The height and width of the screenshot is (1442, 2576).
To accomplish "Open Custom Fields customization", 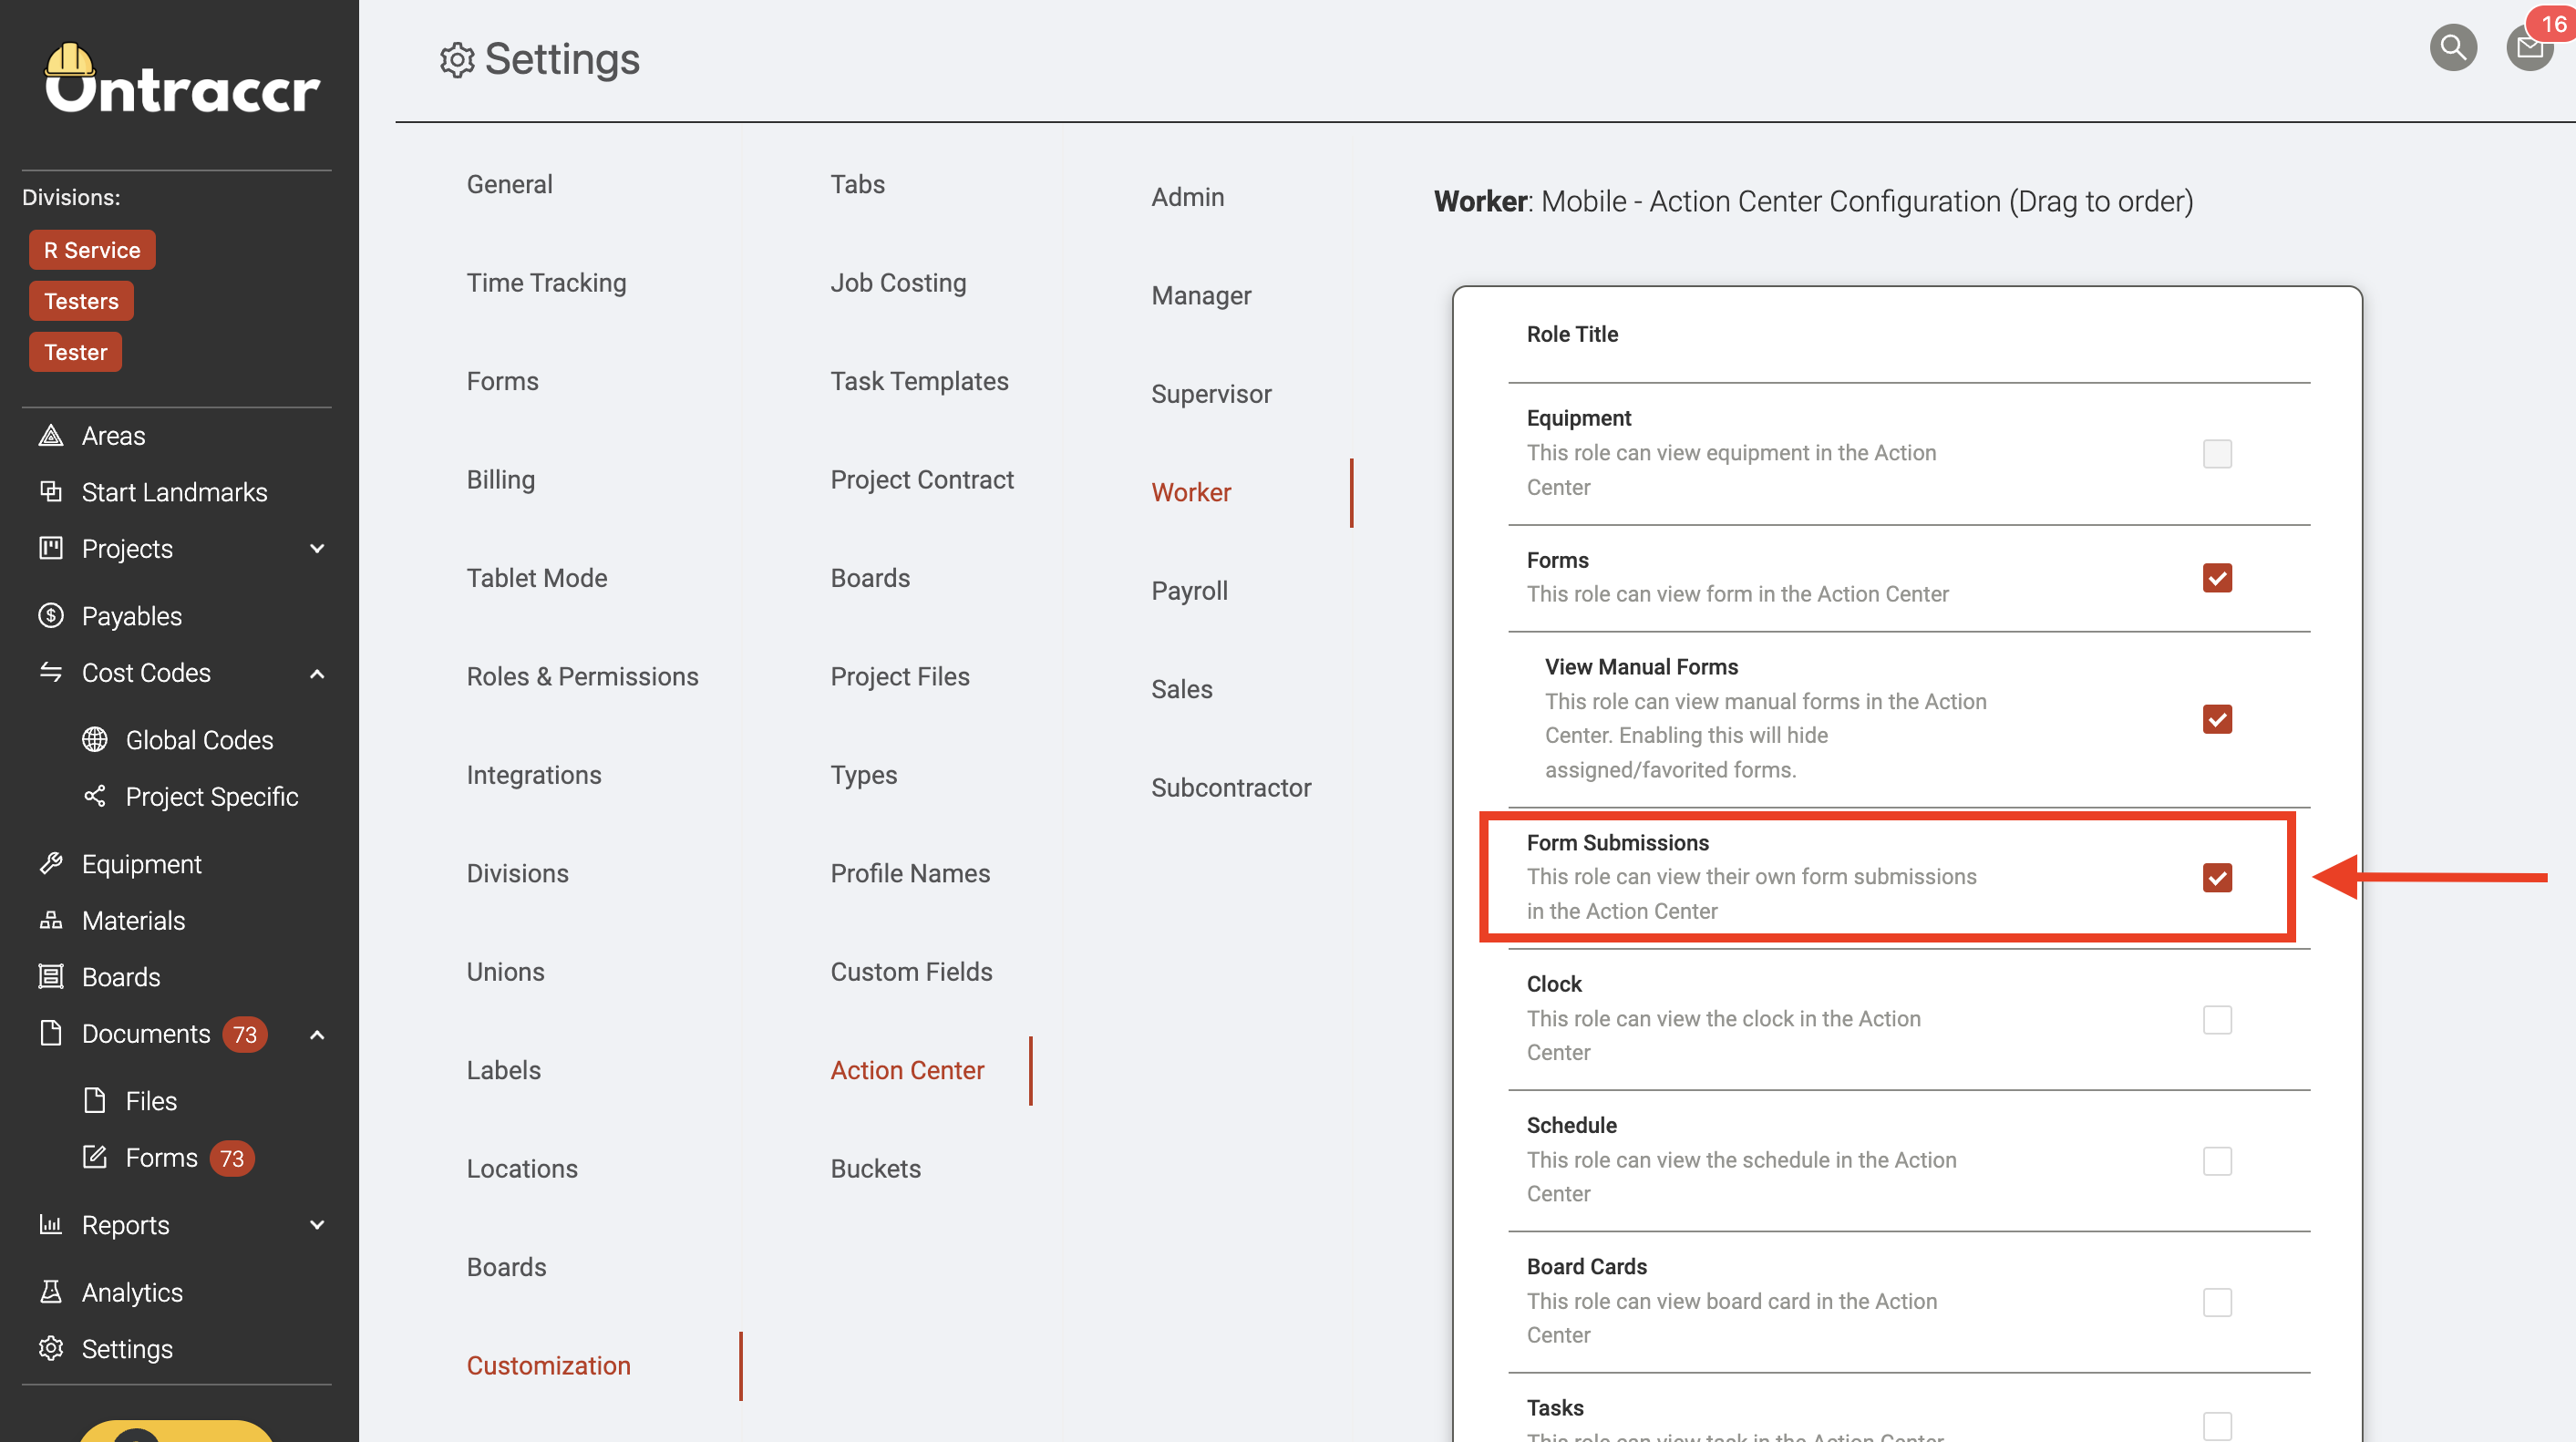I will point(911,971).
